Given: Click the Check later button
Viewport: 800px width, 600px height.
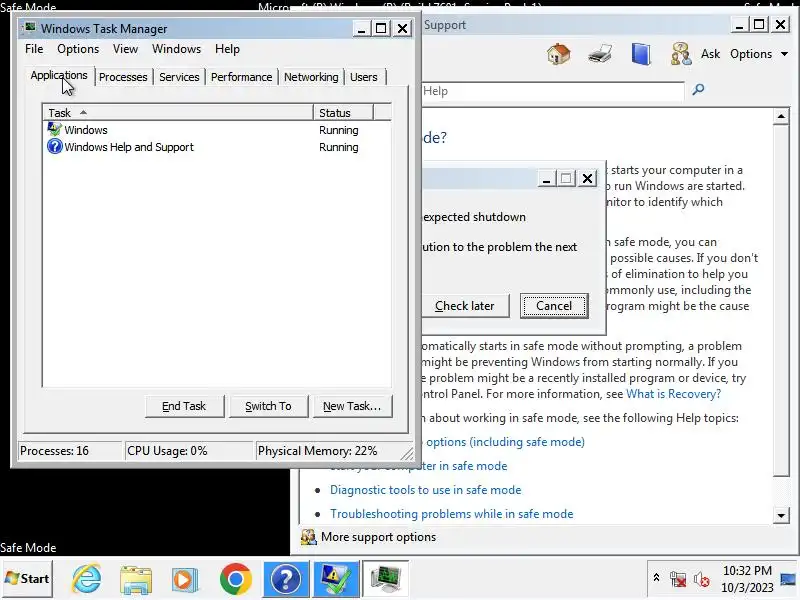Looking at the screenshot, I should click(465, 306).
